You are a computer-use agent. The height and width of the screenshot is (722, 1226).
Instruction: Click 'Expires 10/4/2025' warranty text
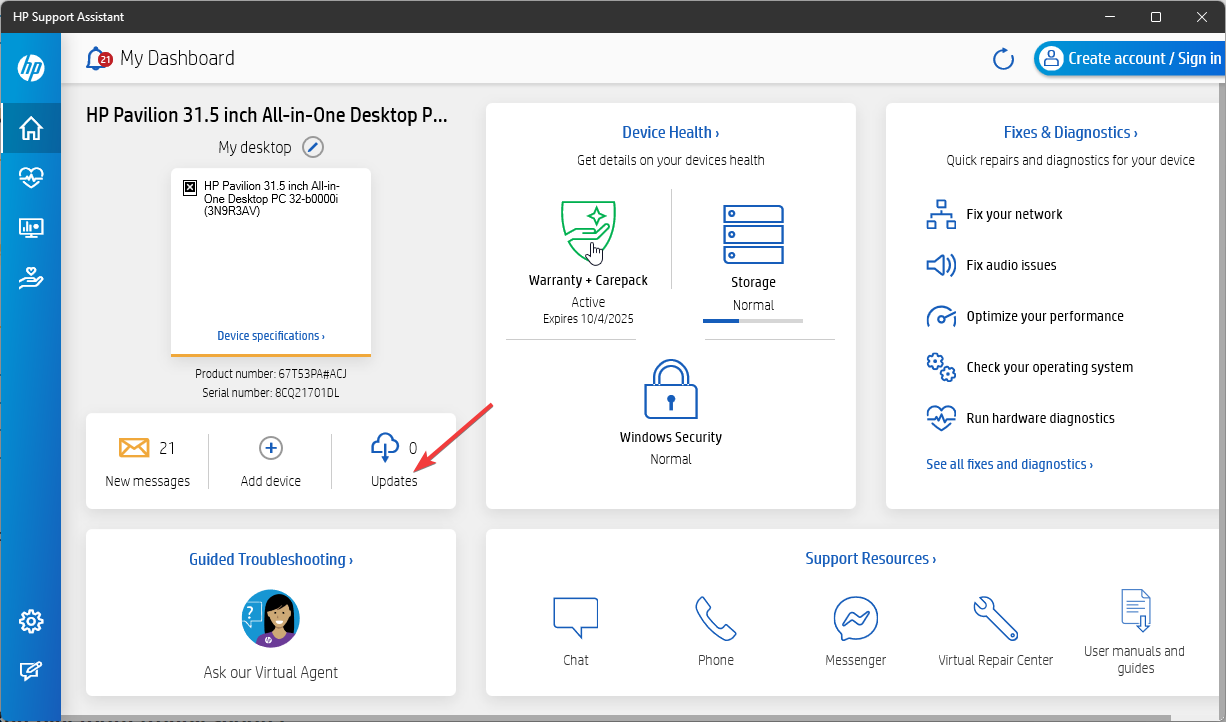click(x=588, y=319)
